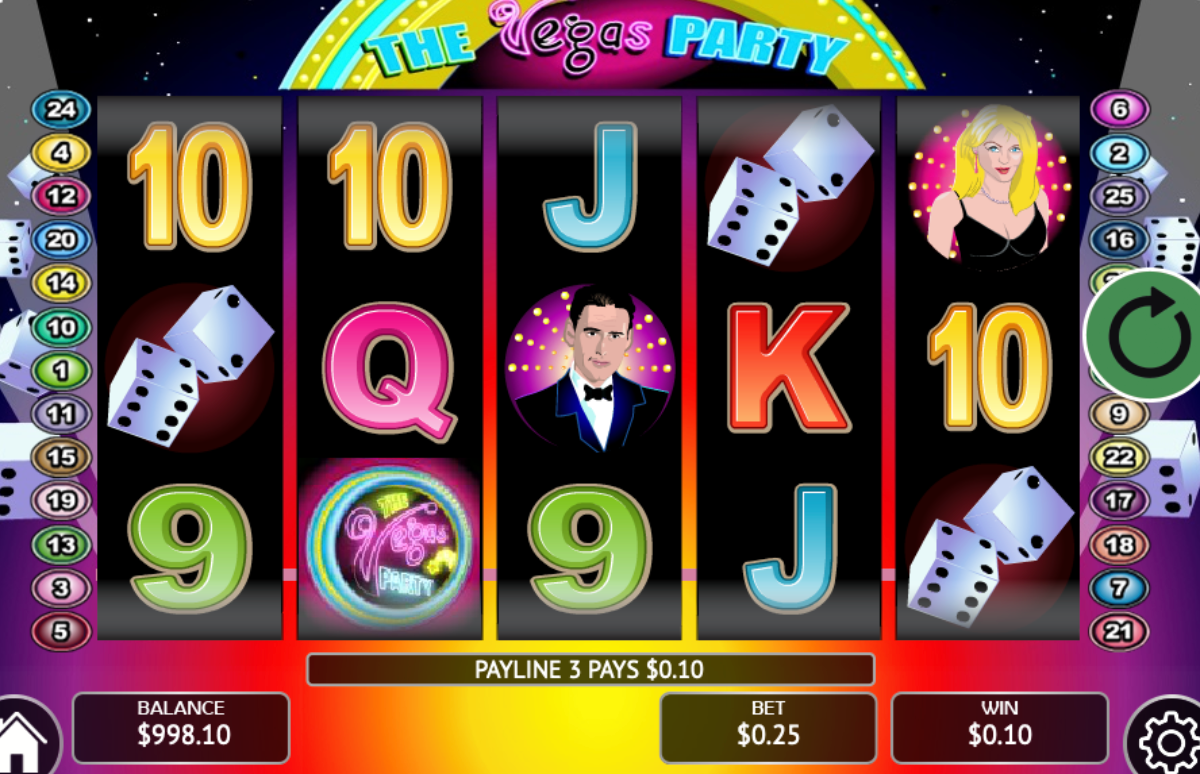Viewport: 1200px width, 774px height.
Task: Select payline 25 indicator
Action: [1119, 196]
